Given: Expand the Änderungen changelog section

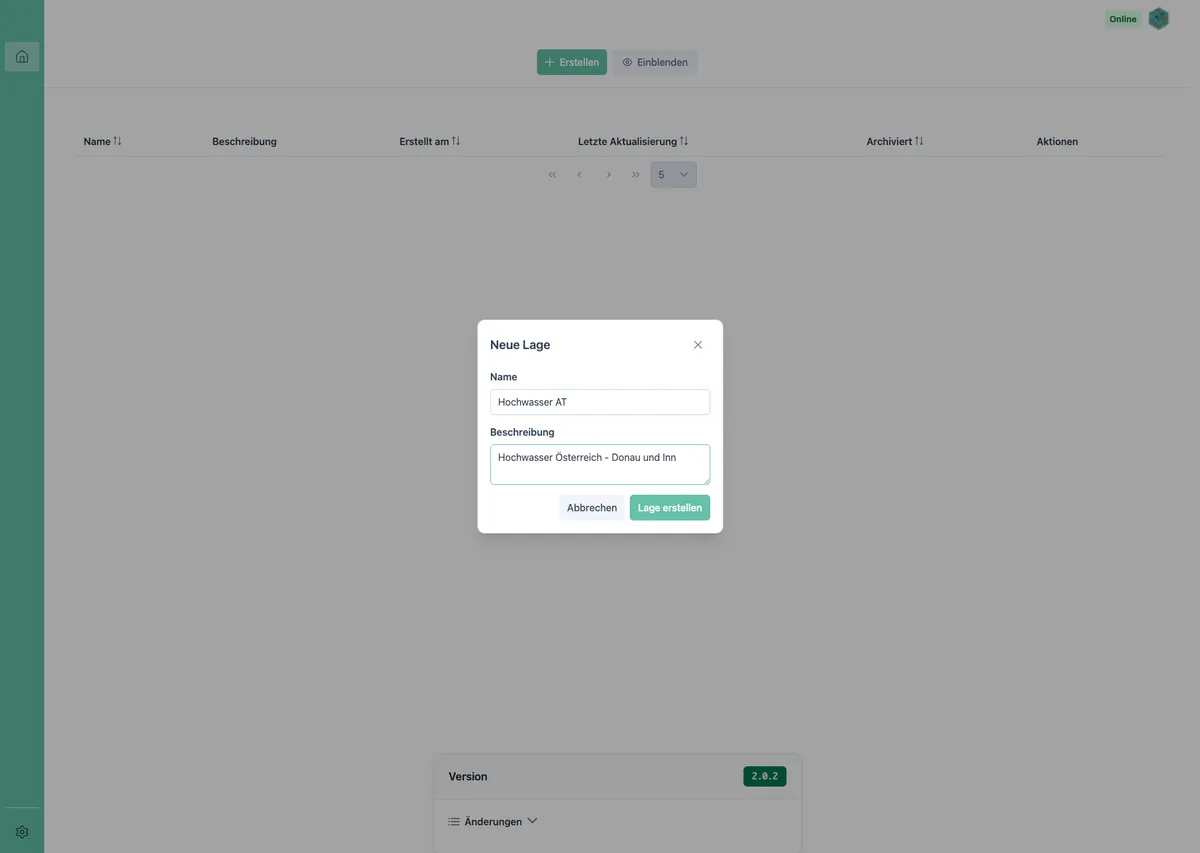Looking at the screenshot, I should (493, 821).
